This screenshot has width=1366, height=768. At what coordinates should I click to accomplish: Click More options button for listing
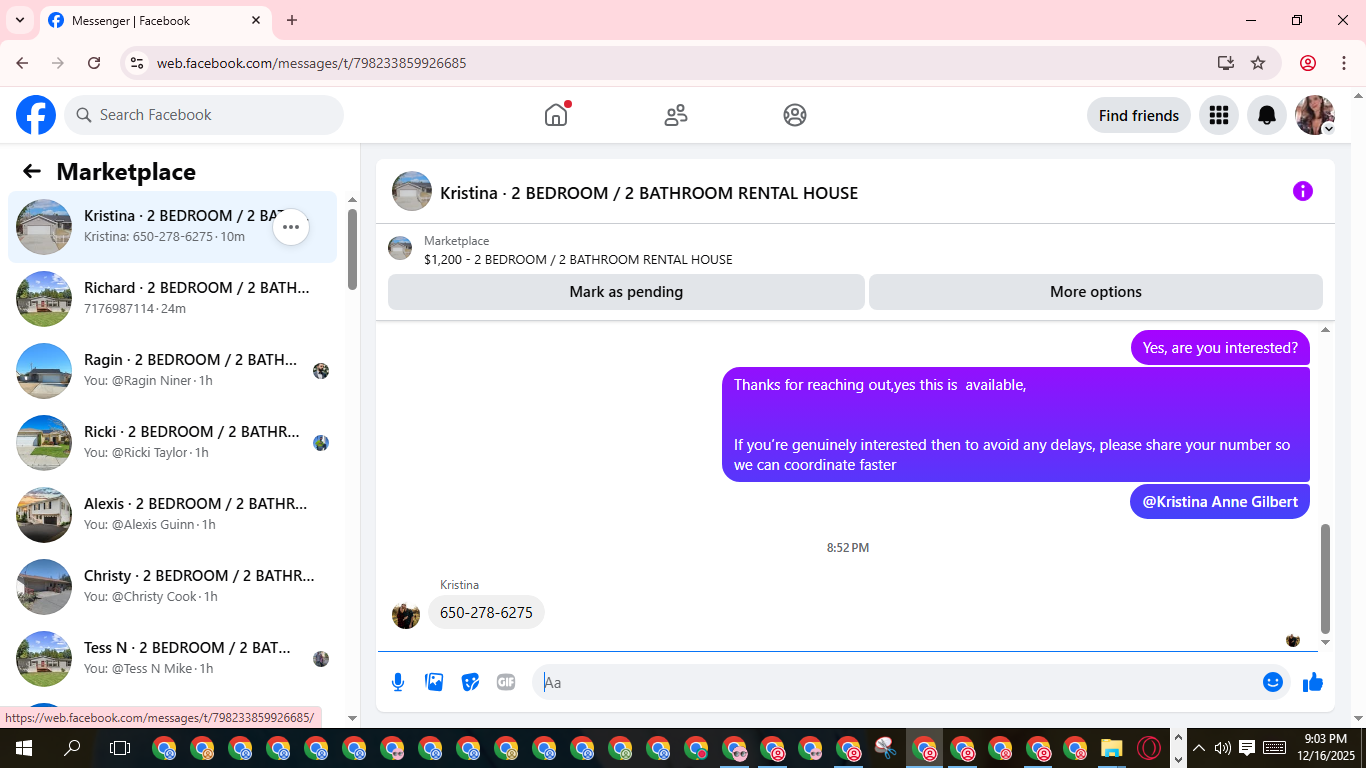click(x=1096, y=292)
